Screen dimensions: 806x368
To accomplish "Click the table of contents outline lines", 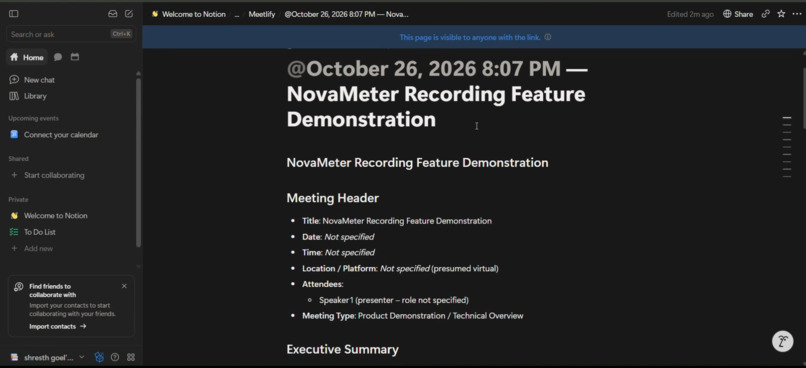I will [786, 147].
